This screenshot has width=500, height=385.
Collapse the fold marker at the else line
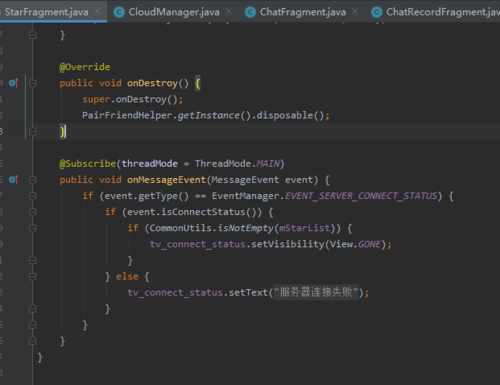(x=32, y=277)
